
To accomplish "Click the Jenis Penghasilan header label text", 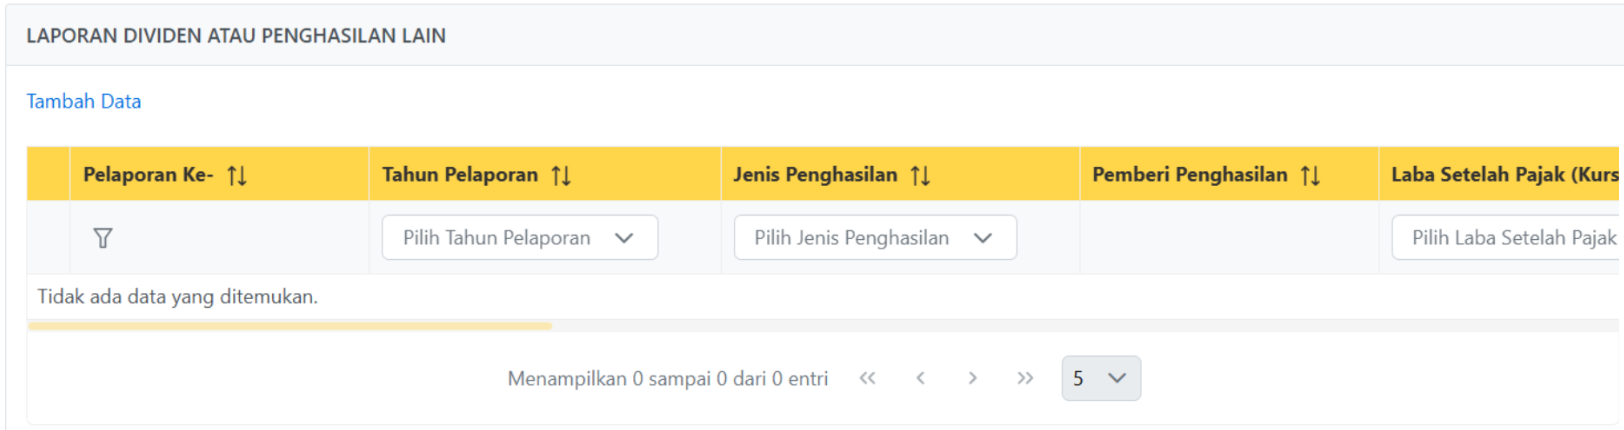I will click(815, 175).
